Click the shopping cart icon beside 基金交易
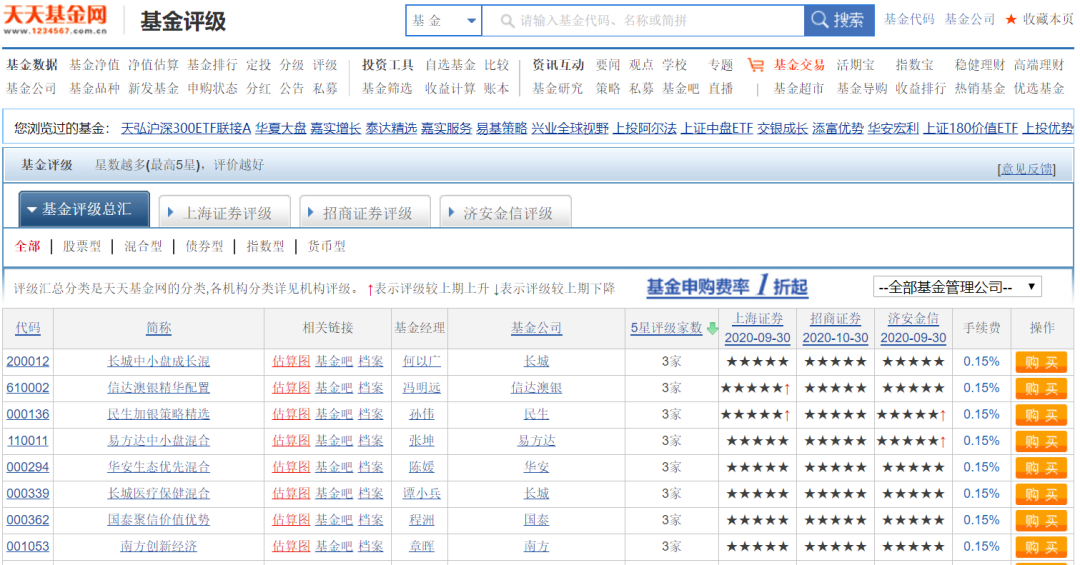The height and width of the screenshot is (565, 1080). coord(756,65)
